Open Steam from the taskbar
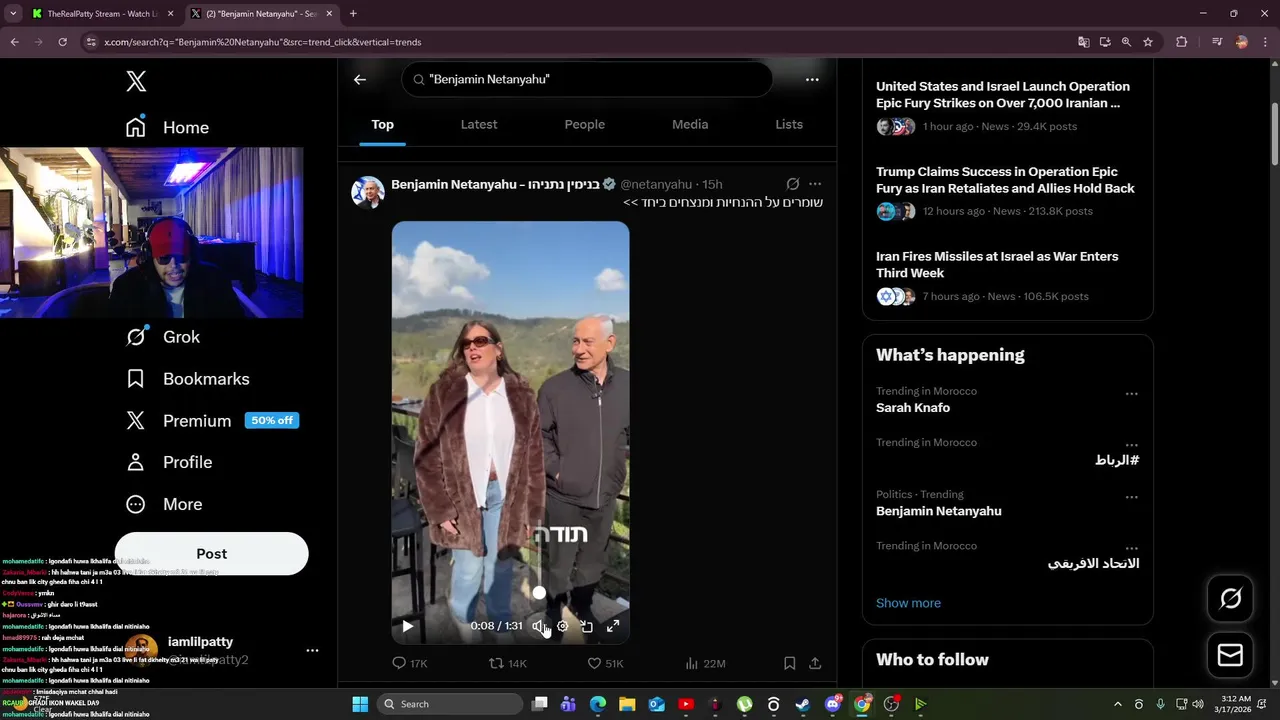This screenshot has height=720, width=1280. click(x=803, y=704)
